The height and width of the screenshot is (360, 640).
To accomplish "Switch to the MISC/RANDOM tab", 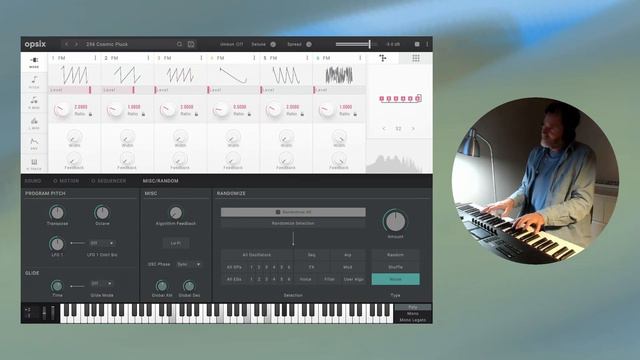I will point(160,181).
